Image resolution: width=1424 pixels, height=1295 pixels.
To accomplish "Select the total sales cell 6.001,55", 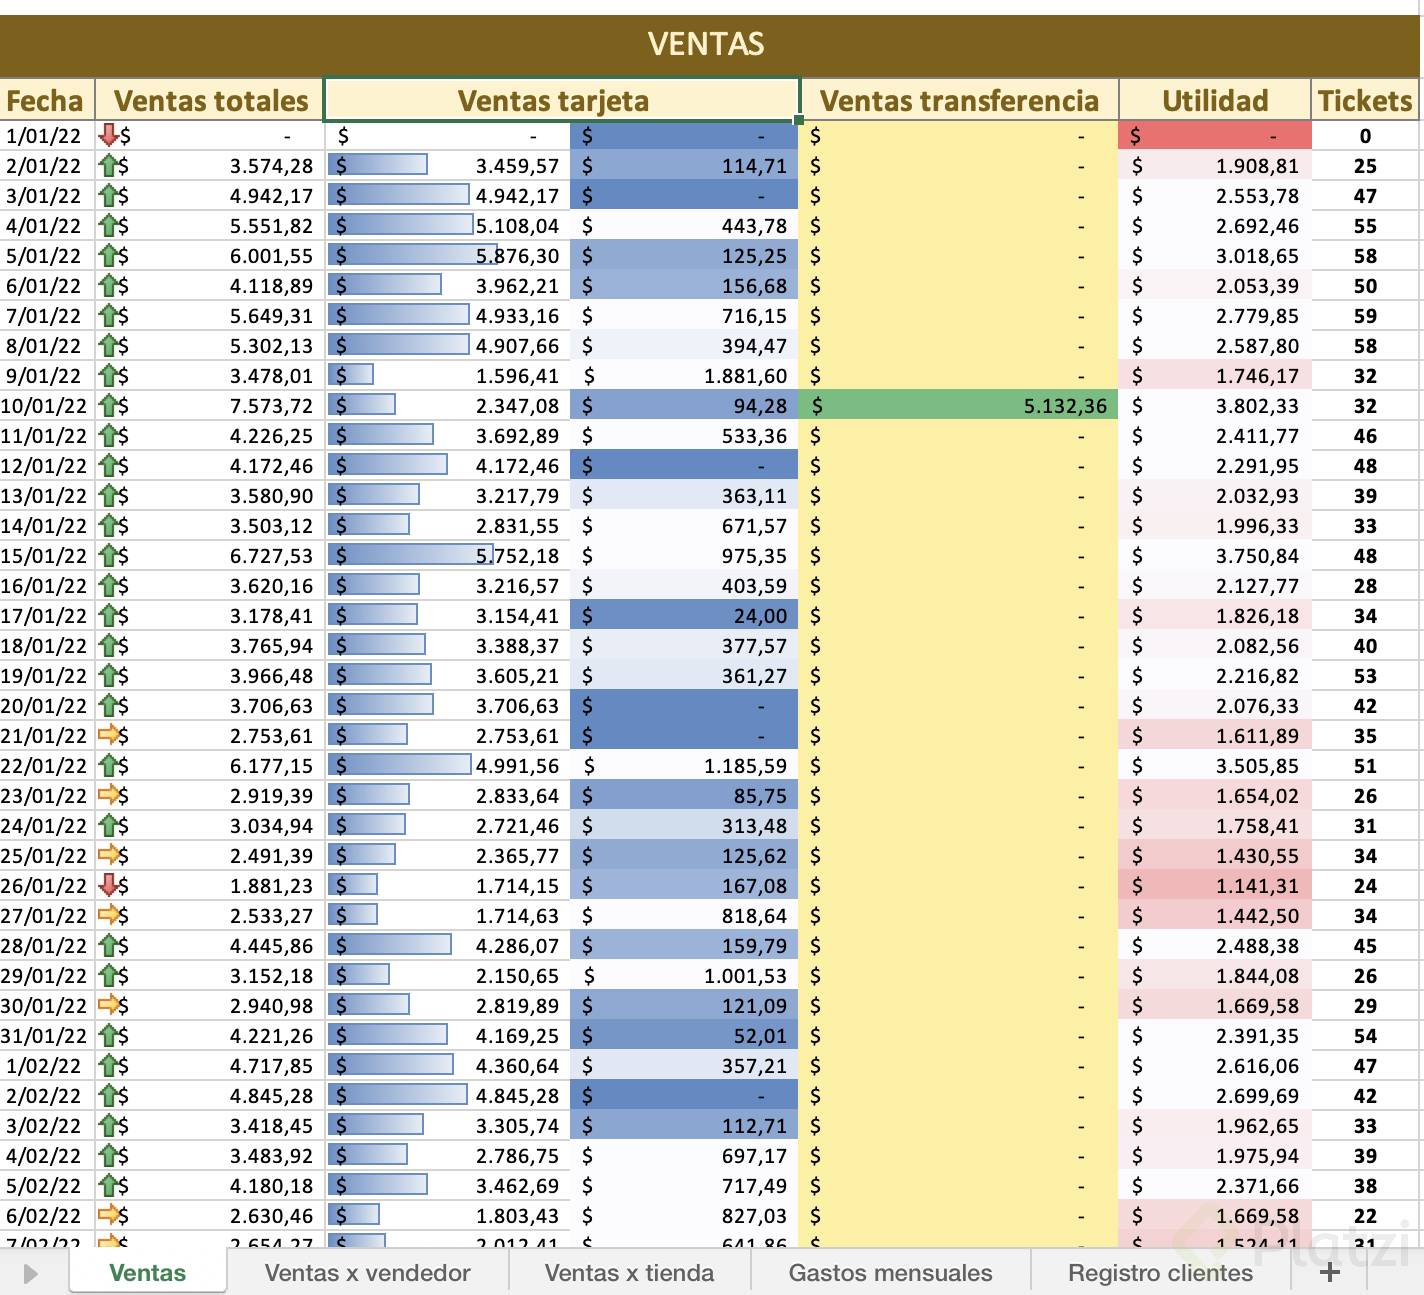I will [x=210, y=255].
